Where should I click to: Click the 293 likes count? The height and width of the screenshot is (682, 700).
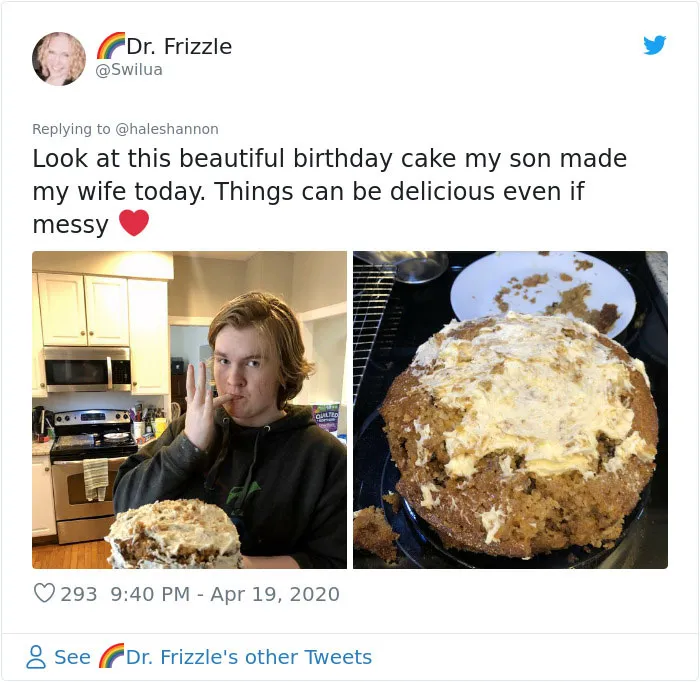pos(79,594)
